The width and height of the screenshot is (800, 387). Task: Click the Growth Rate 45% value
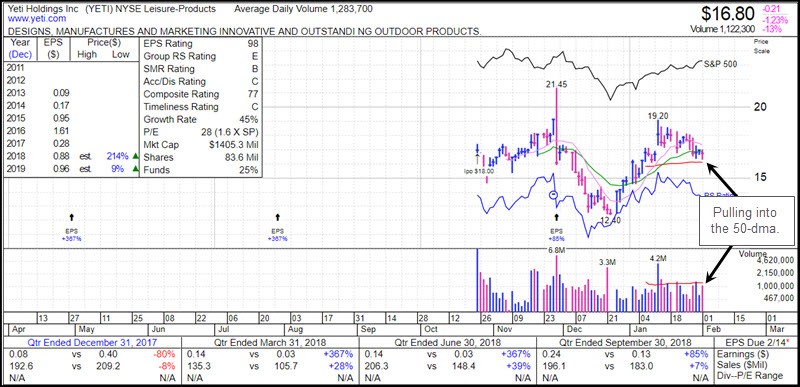pyautogui.click(x=249, y=120)
